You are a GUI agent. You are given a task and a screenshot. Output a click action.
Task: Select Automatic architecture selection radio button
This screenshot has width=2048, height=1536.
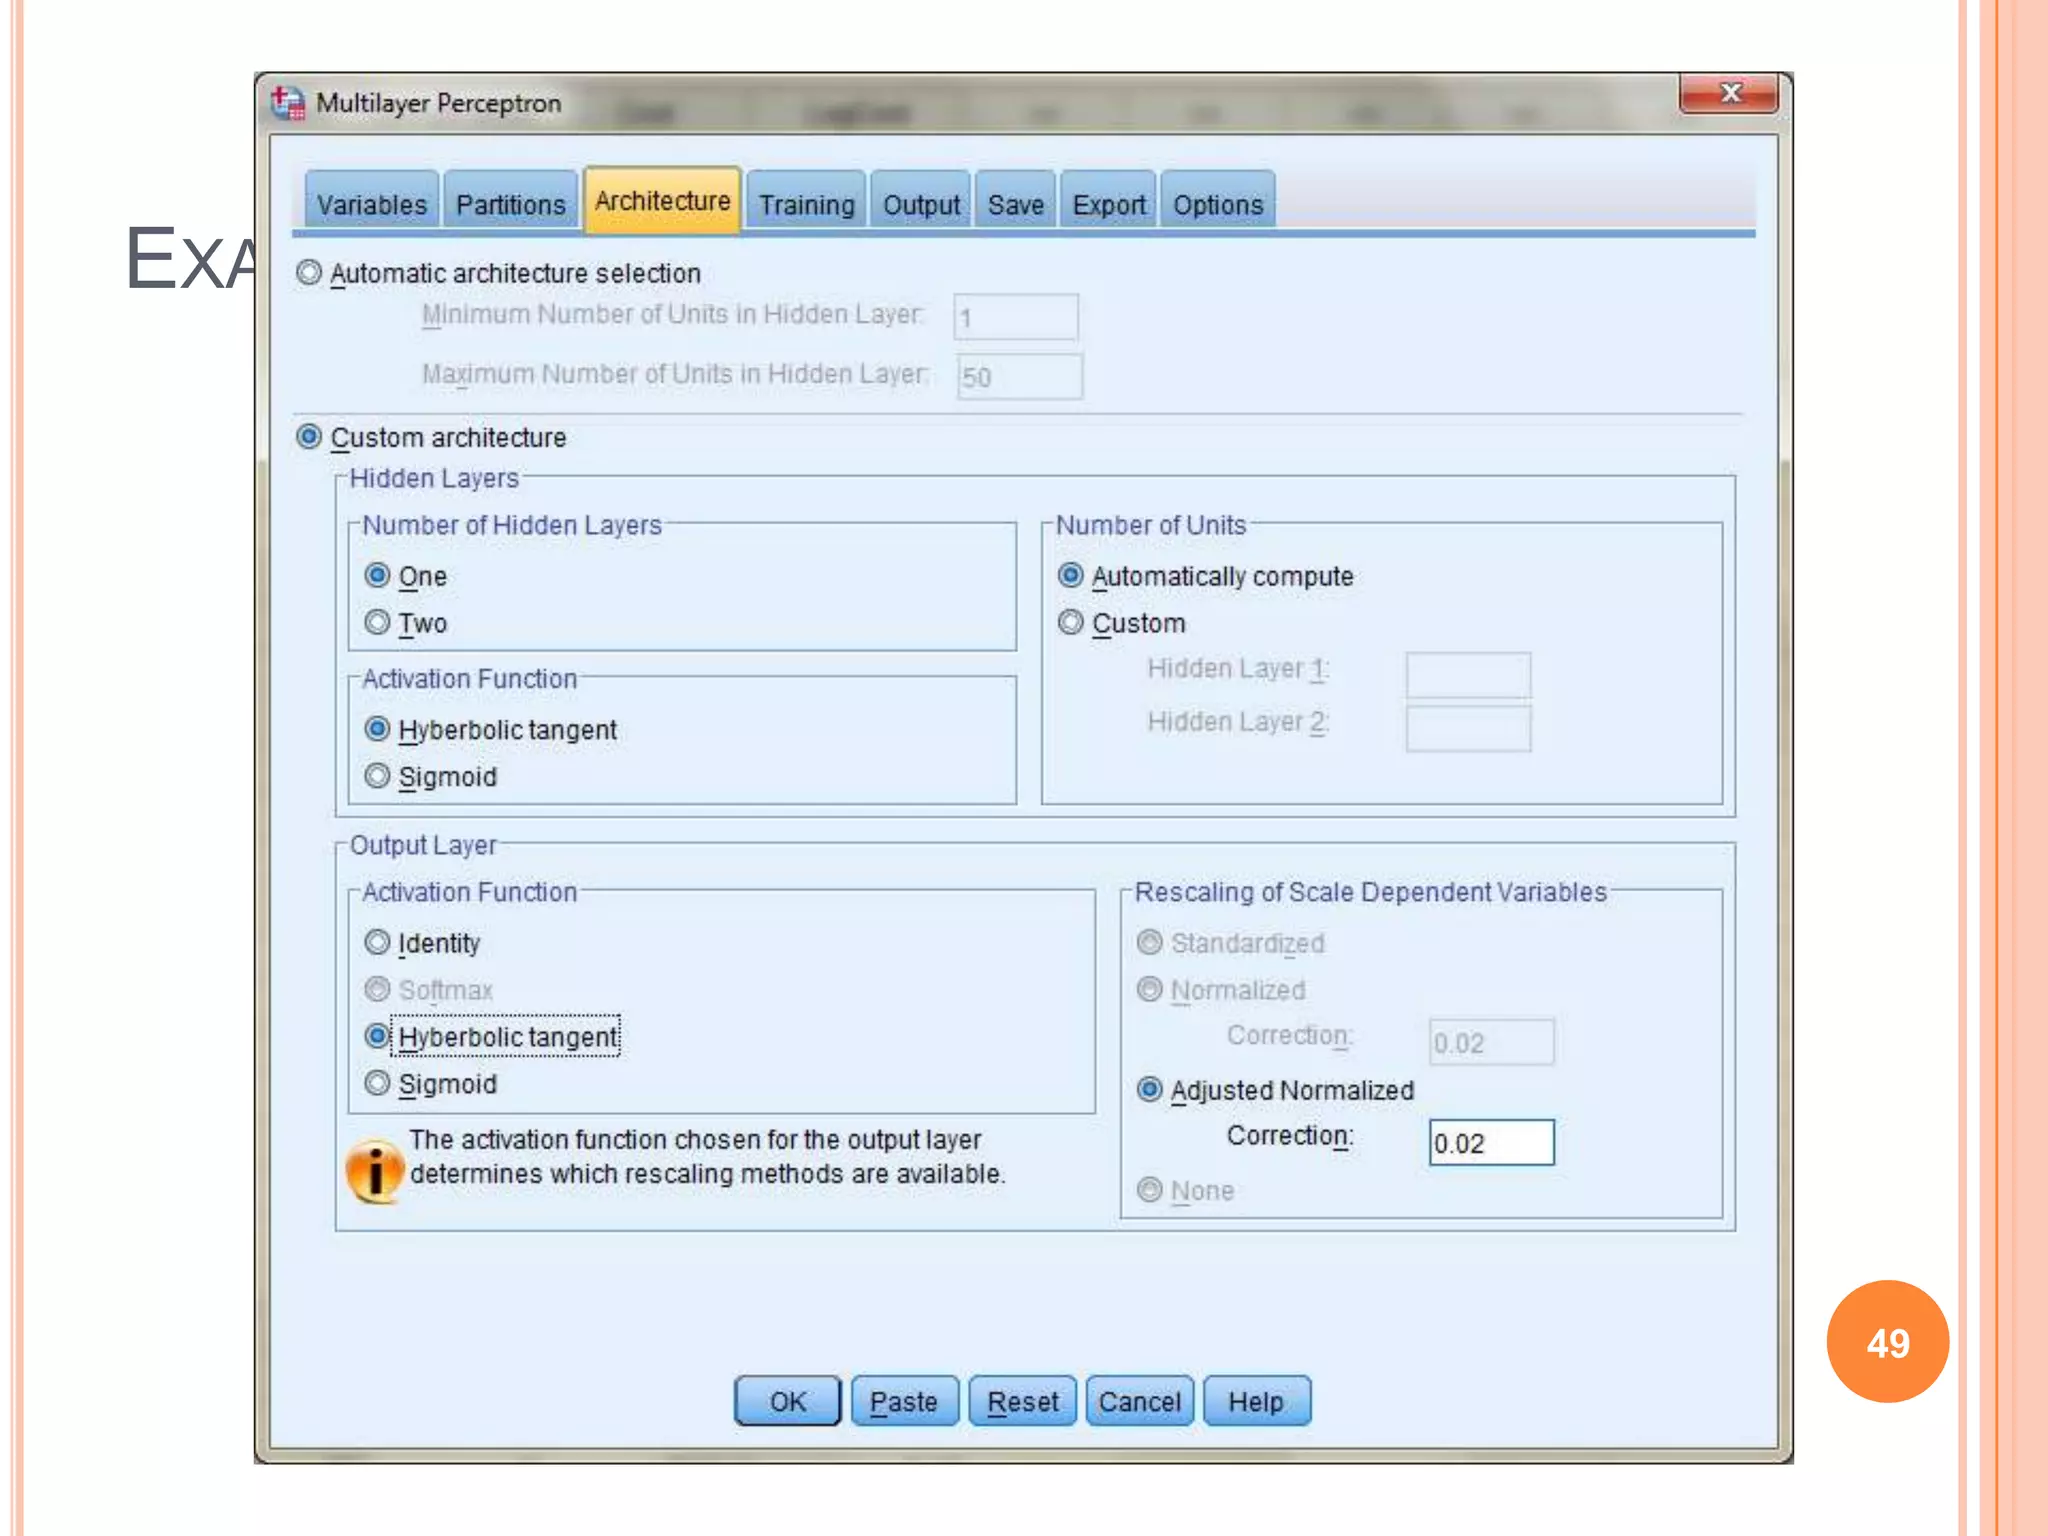tap(309, 272)
